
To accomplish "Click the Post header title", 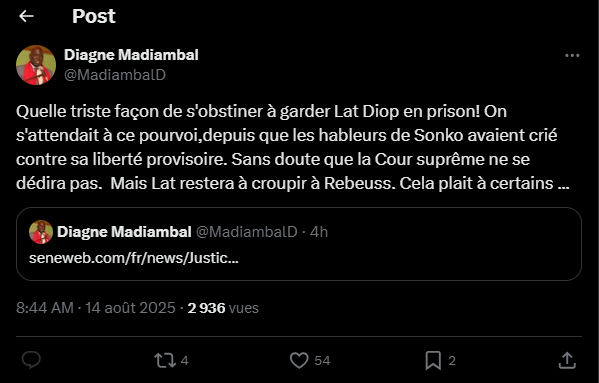I will click(x=94, y=16).
